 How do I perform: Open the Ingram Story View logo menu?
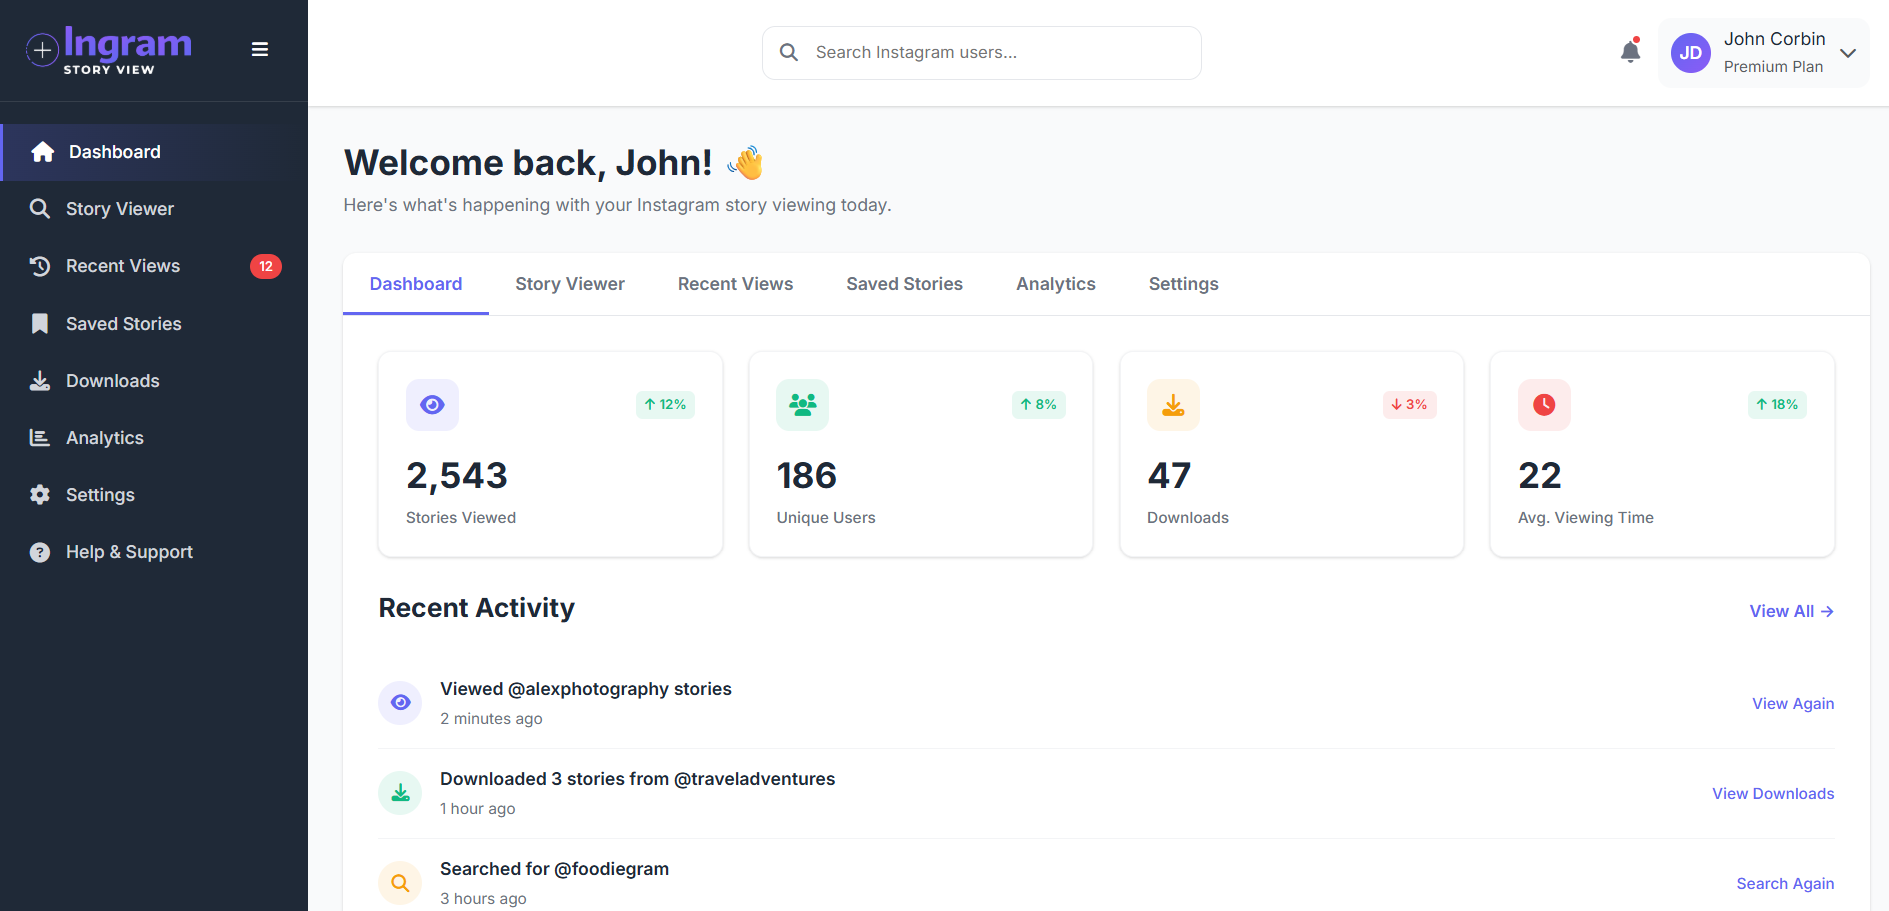[108, 50]
